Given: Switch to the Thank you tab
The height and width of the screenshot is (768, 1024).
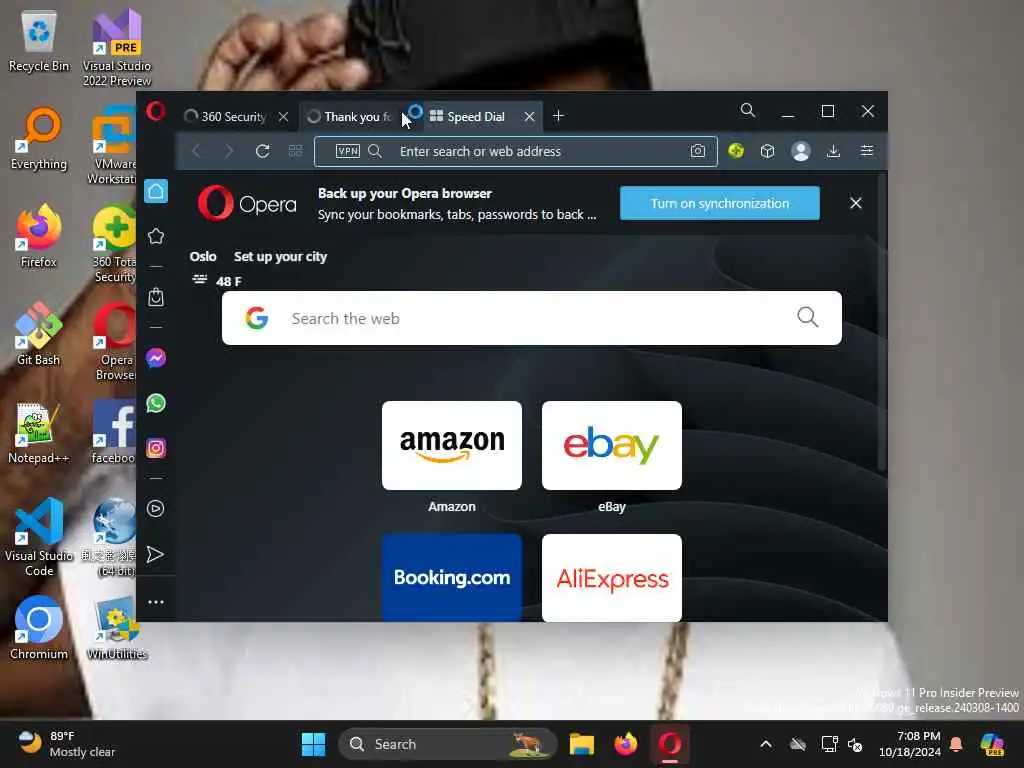Looking at the screenshot, I should (357, 117).
